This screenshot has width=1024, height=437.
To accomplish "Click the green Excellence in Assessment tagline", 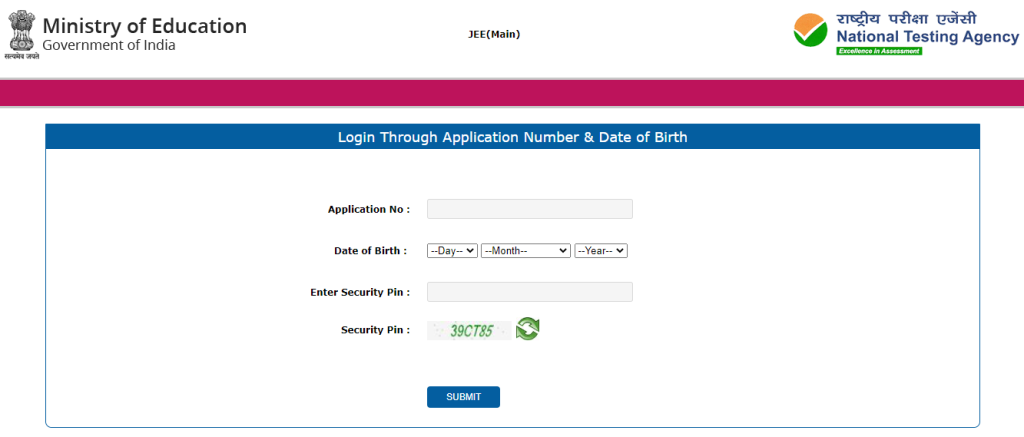I will pos(879,51).
